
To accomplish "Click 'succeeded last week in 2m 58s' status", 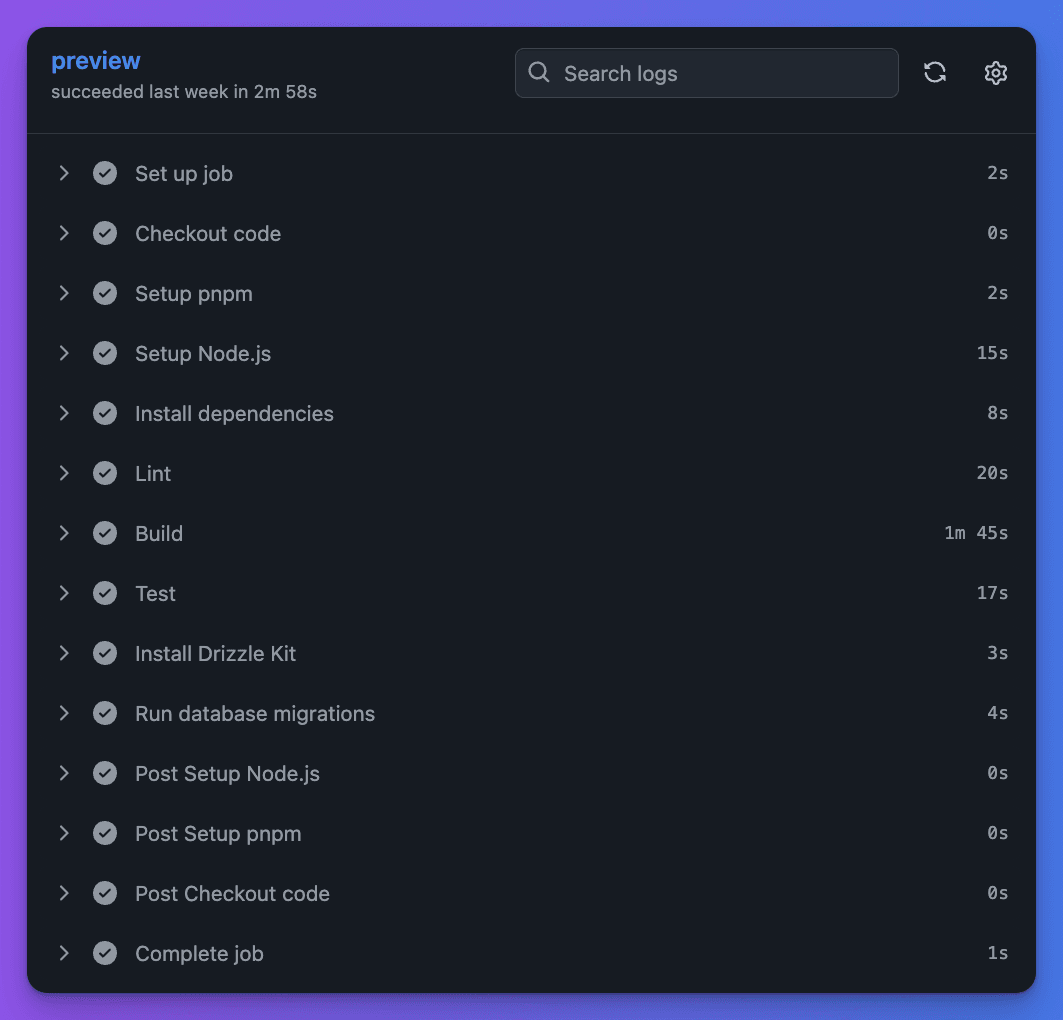I will (184, 91).
